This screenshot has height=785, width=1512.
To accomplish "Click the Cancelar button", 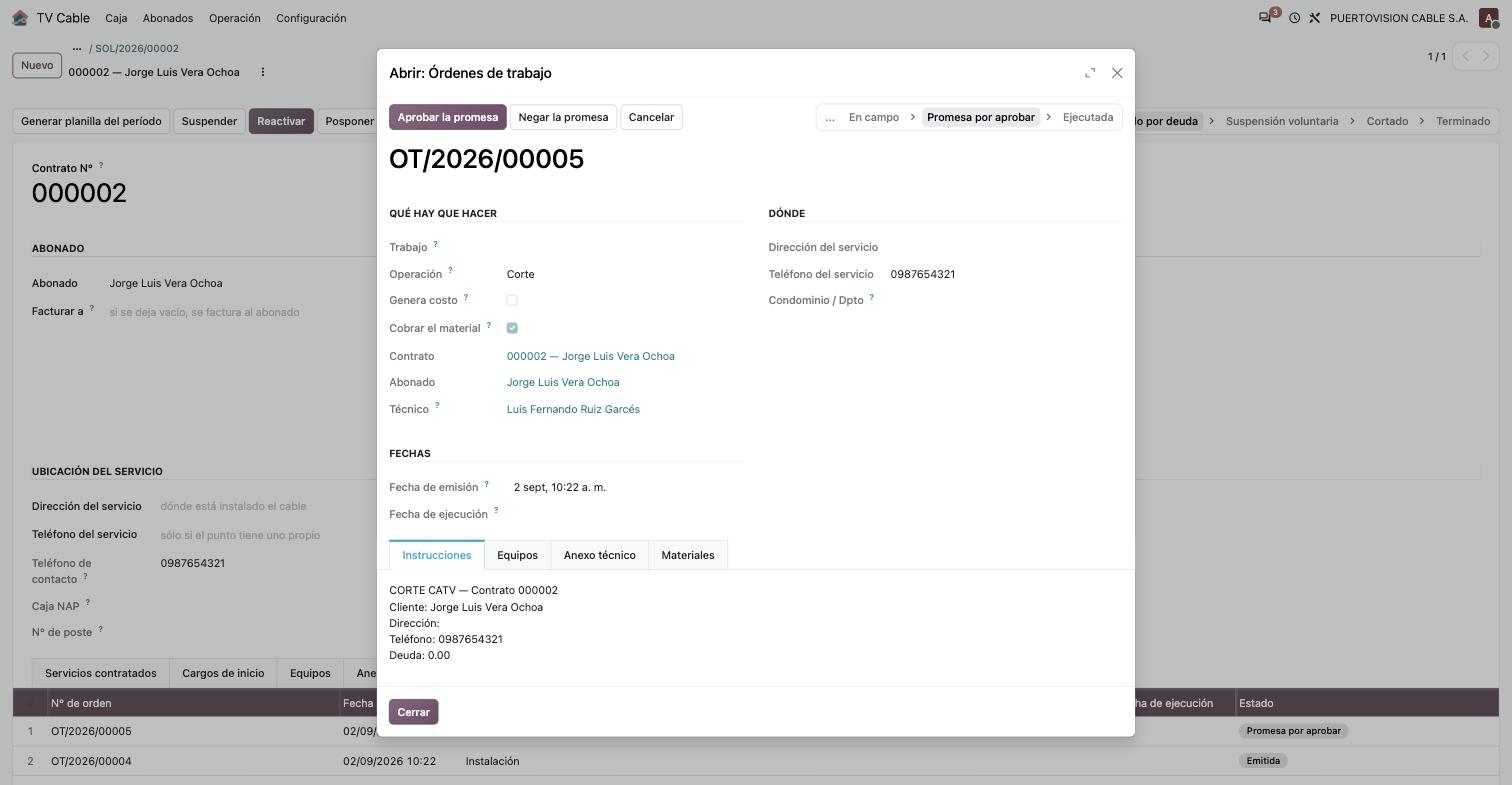I will point(651,117).
